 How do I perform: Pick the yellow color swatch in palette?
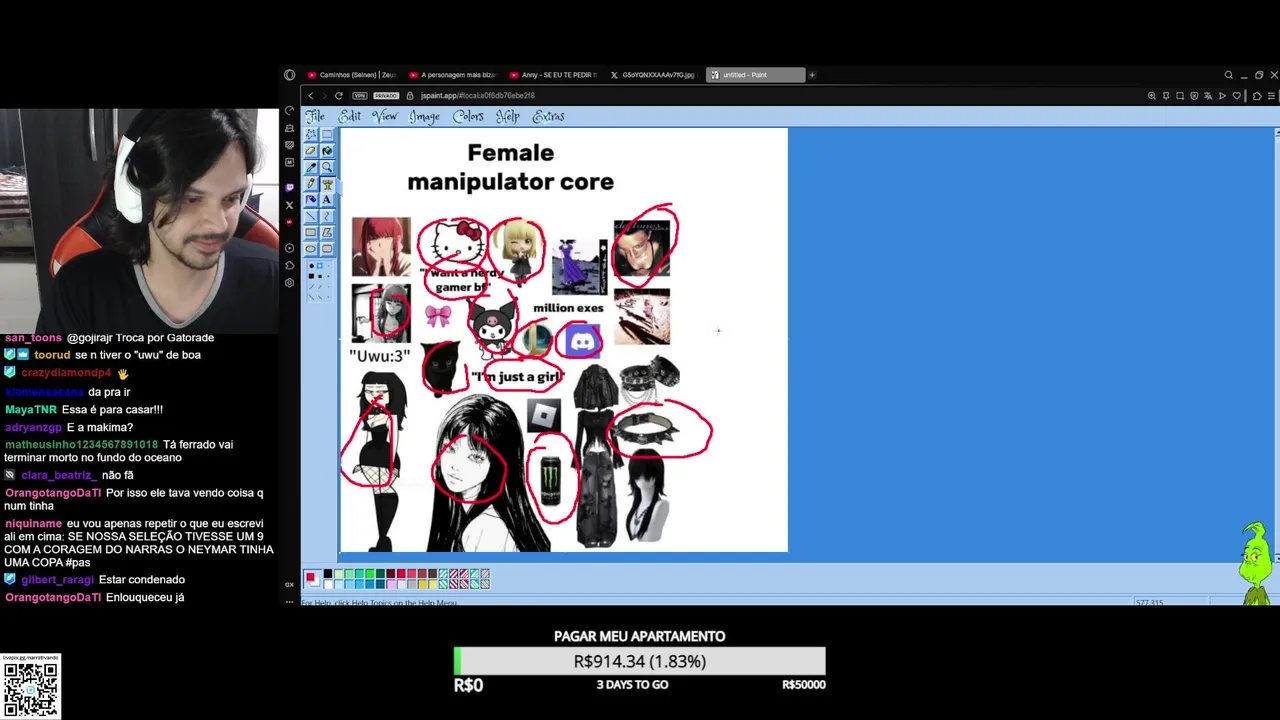(x=434, y=584)
